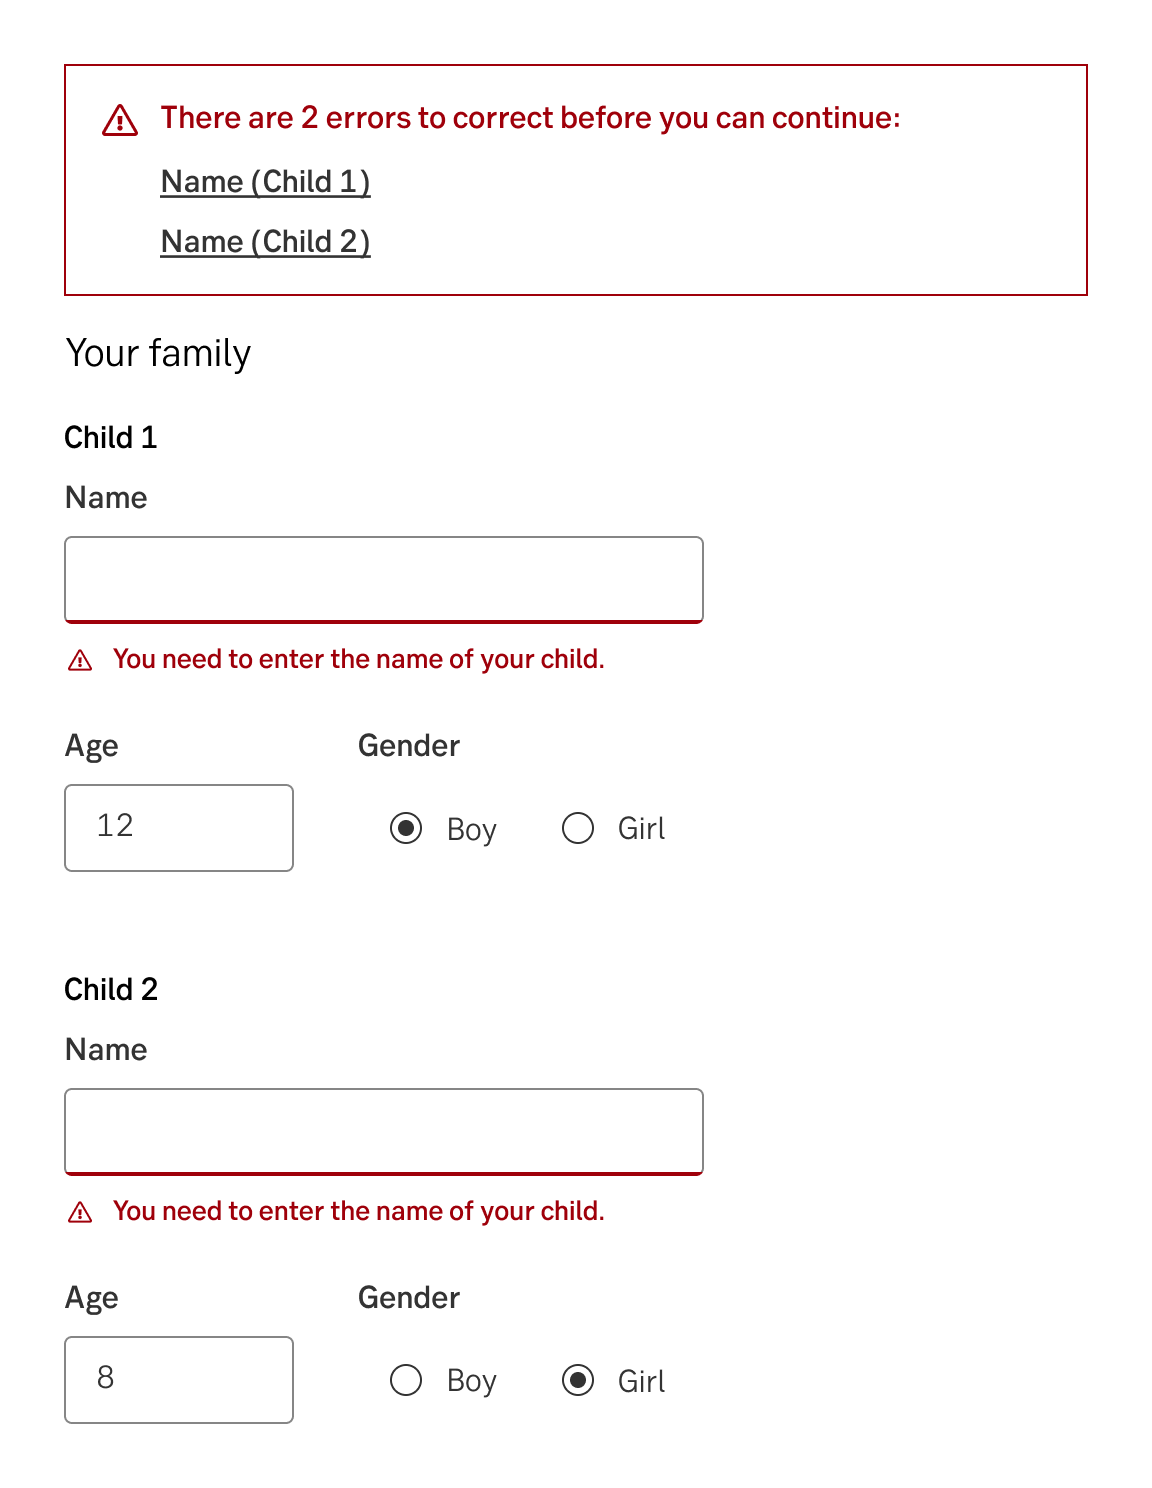Click the Age field showing 8

[x=178, y=1380]
